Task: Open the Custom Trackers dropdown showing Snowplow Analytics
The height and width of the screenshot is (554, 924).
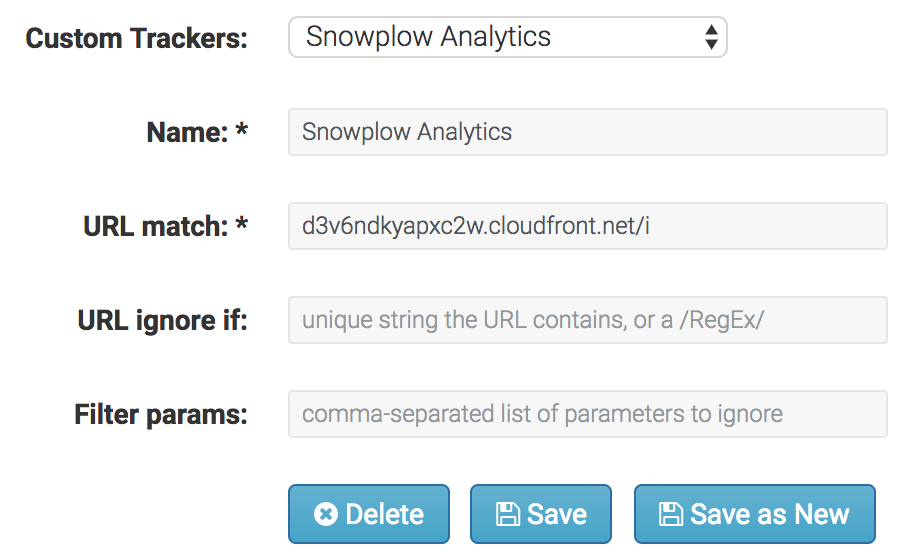Action: (x=507, y=37)
